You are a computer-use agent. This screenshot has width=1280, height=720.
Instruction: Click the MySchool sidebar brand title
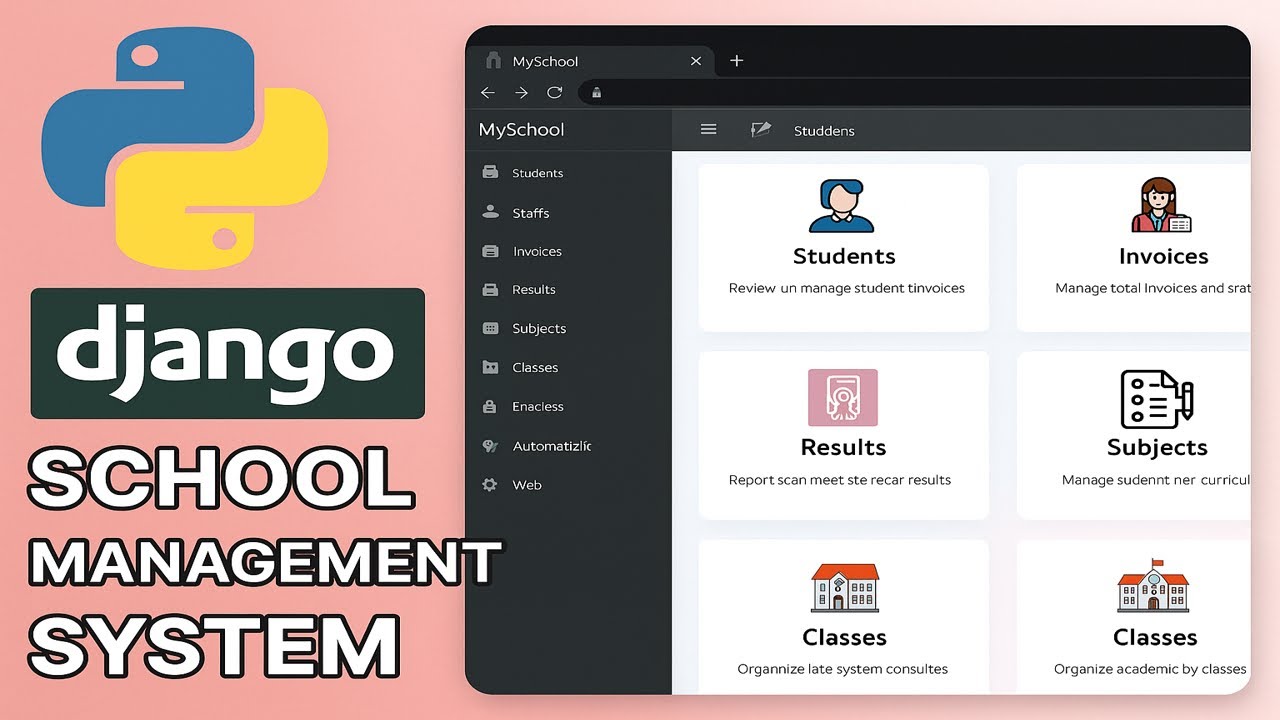(521, 130)
